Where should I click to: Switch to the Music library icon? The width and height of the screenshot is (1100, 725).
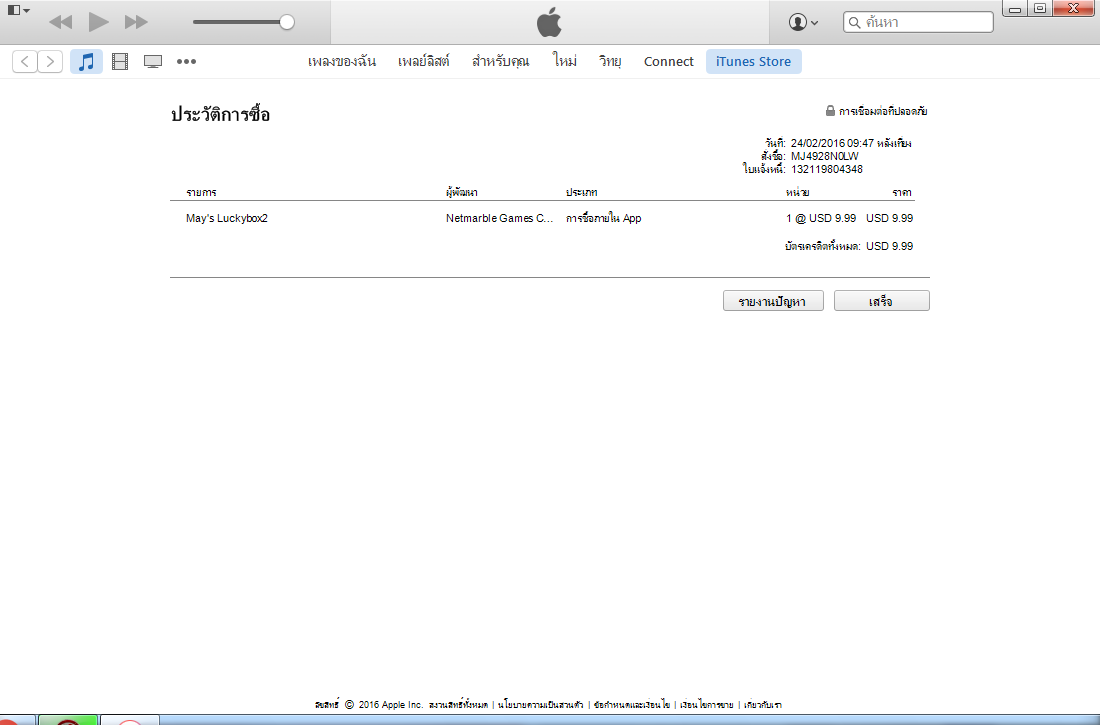click(86, 62)
